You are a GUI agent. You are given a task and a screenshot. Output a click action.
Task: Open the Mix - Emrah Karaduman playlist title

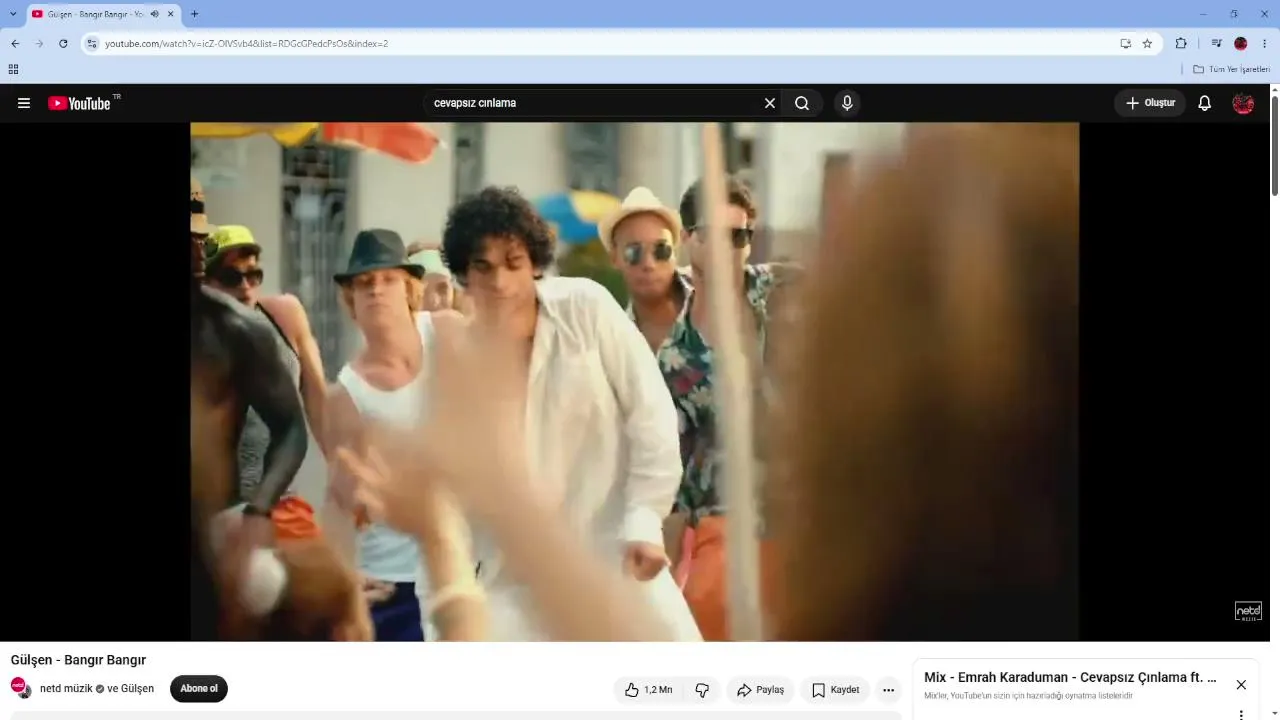click(1070, 678)
